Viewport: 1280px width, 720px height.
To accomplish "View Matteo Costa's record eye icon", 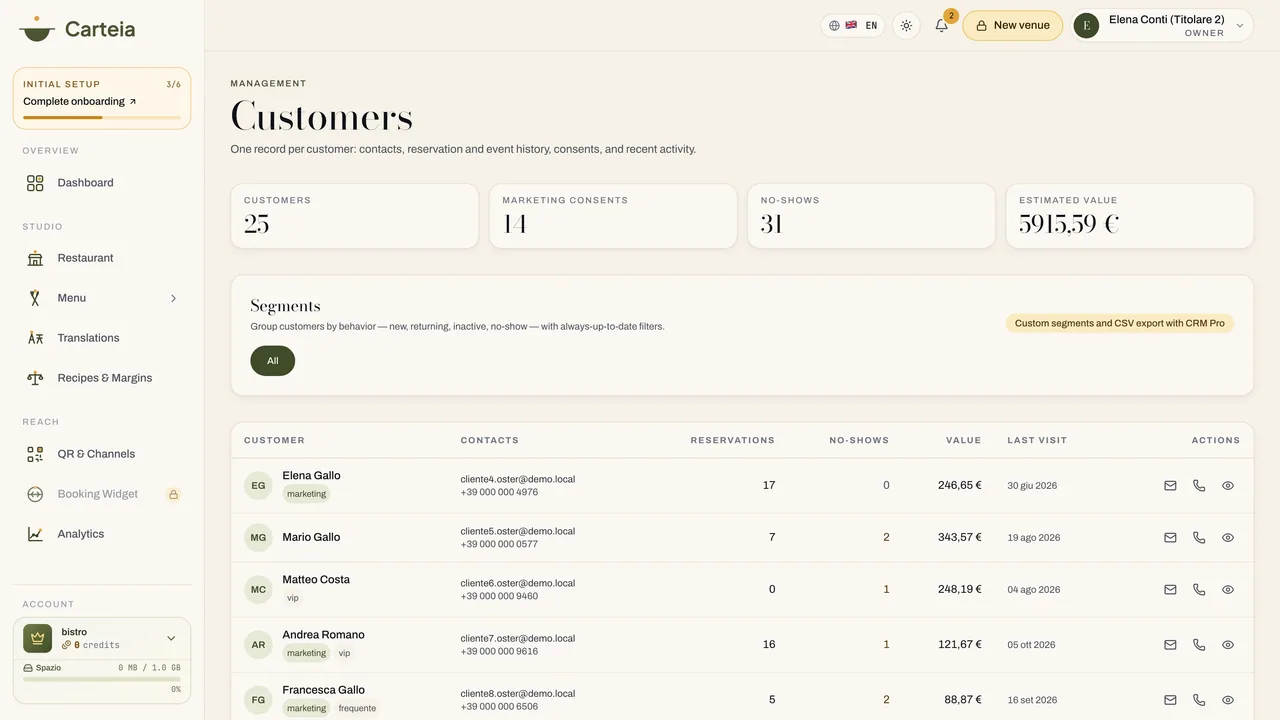I will pyautogui.click(x=1228, y=590).
